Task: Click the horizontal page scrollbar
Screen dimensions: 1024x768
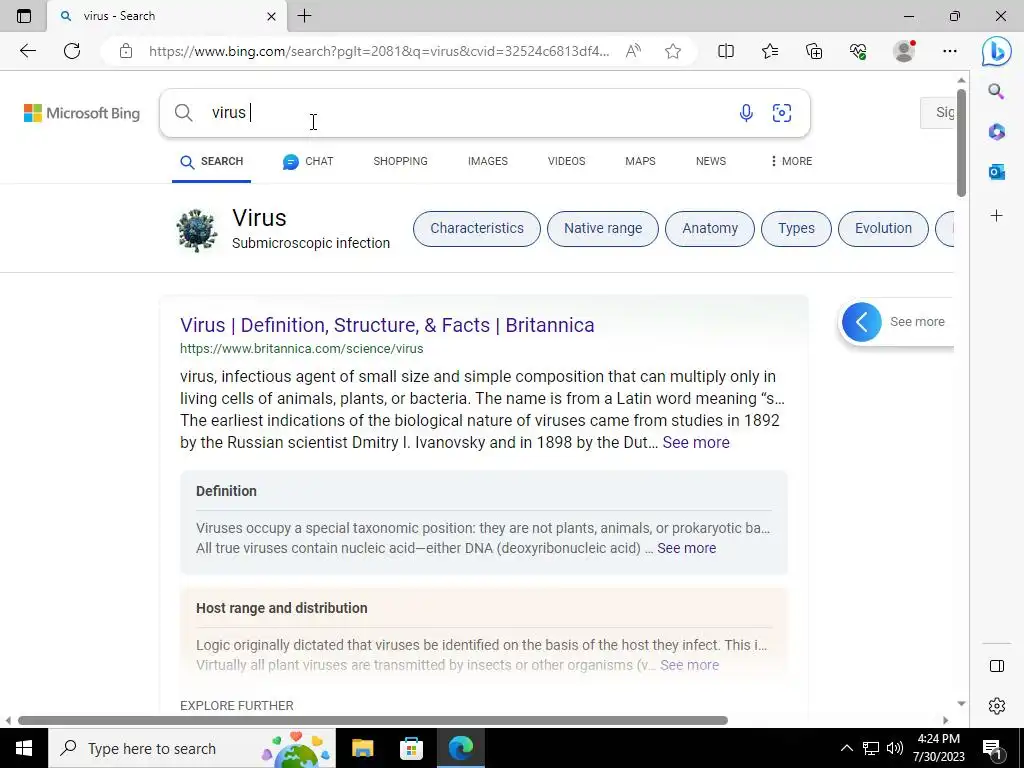Action: [x=372, y=720]
